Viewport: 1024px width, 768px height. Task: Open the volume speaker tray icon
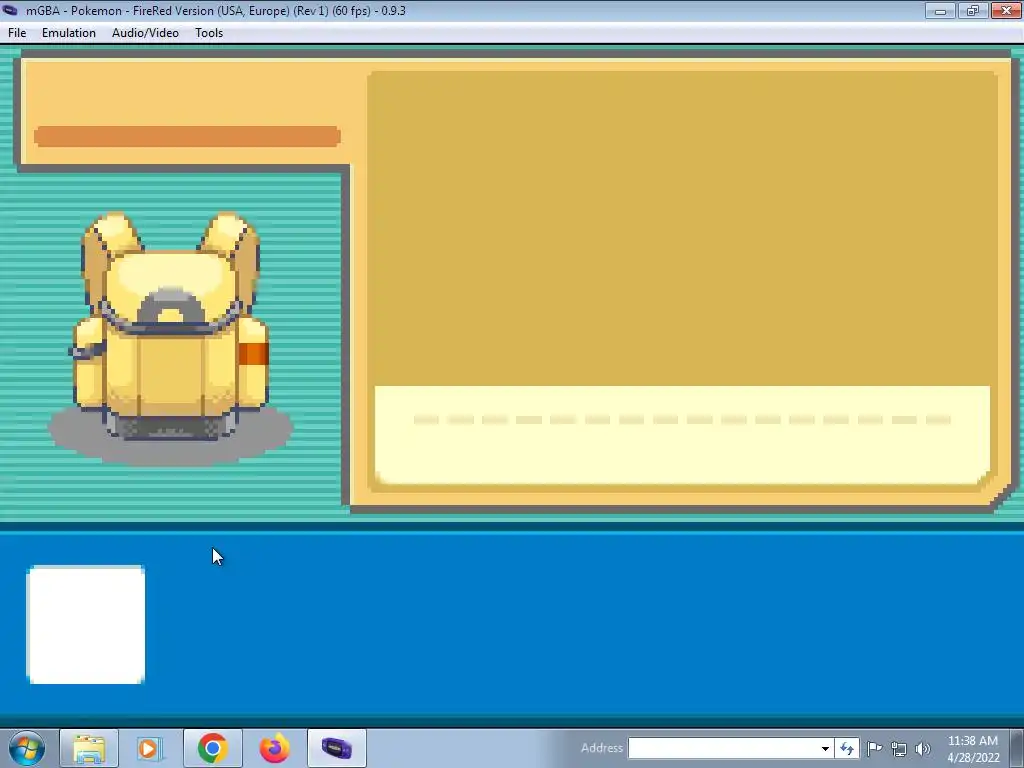923,749
